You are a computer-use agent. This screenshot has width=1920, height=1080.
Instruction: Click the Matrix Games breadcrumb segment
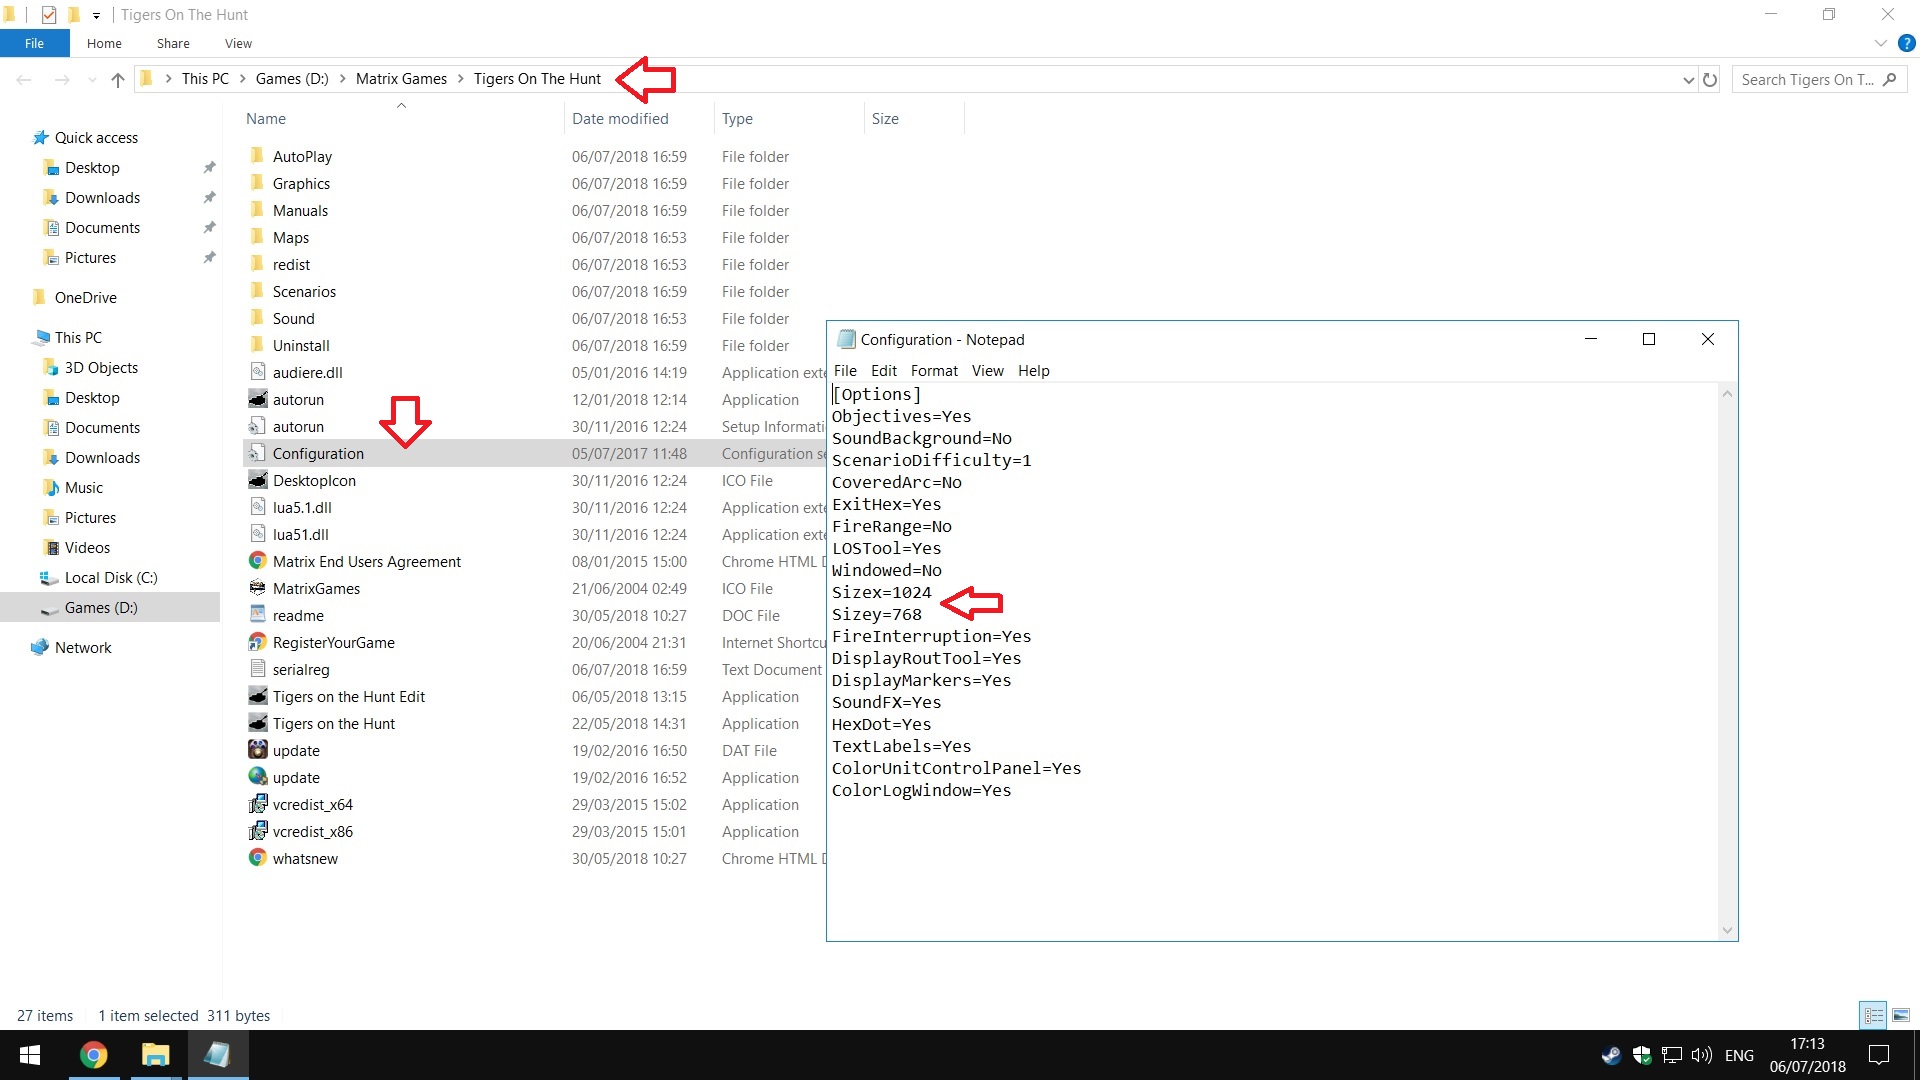pyautogui.click(x=401, y=79)
